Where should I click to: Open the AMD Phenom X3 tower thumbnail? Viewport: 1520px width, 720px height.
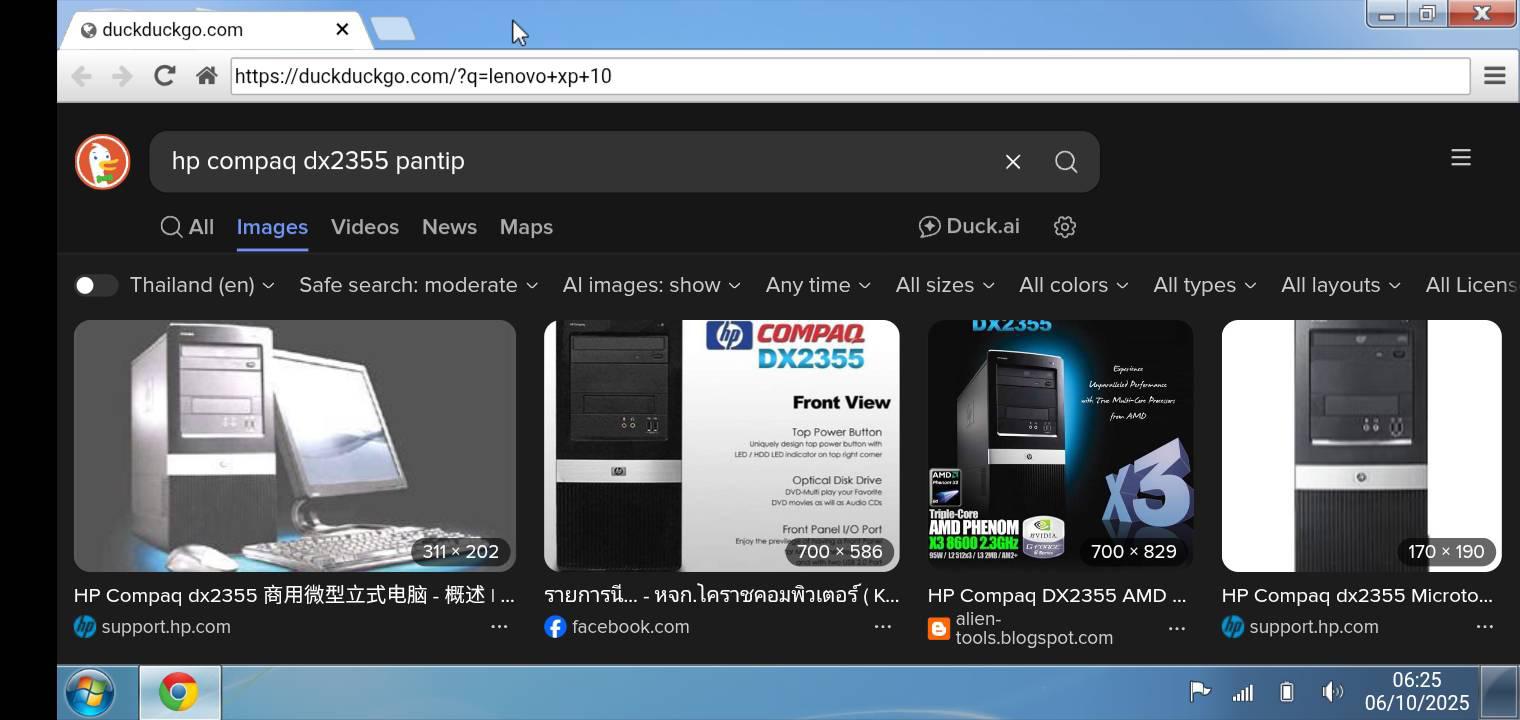pos(1061,446)
